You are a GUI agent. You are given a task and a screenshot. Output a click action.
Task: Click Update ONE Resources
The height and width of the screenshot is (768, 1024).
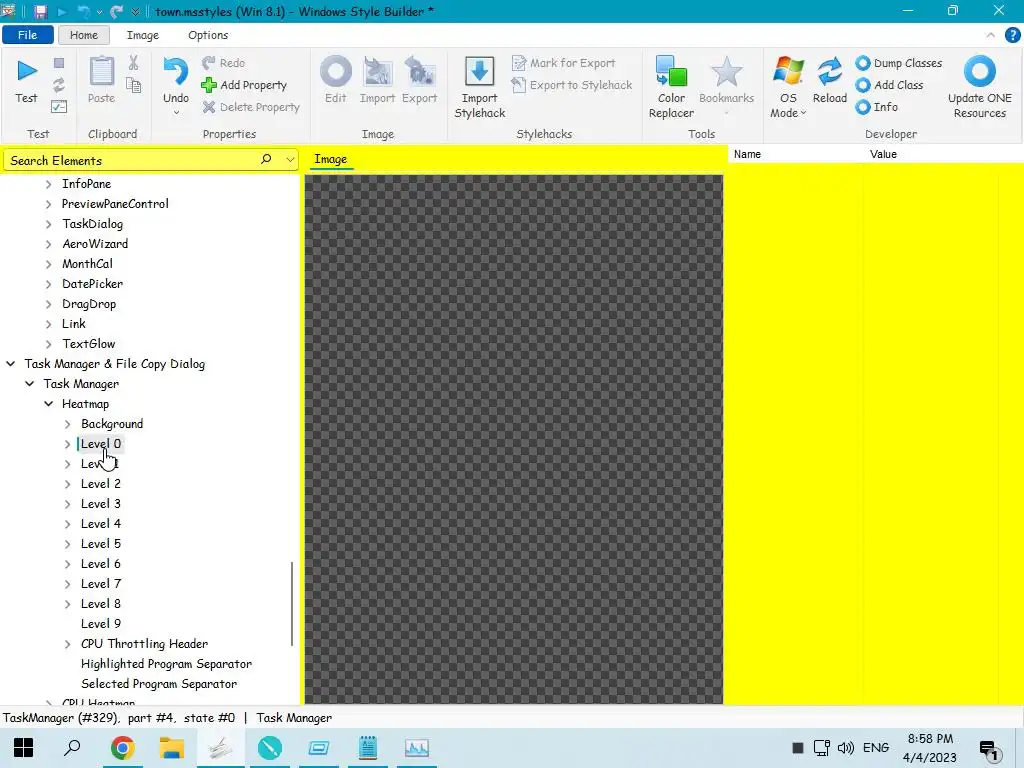[980, 88]
